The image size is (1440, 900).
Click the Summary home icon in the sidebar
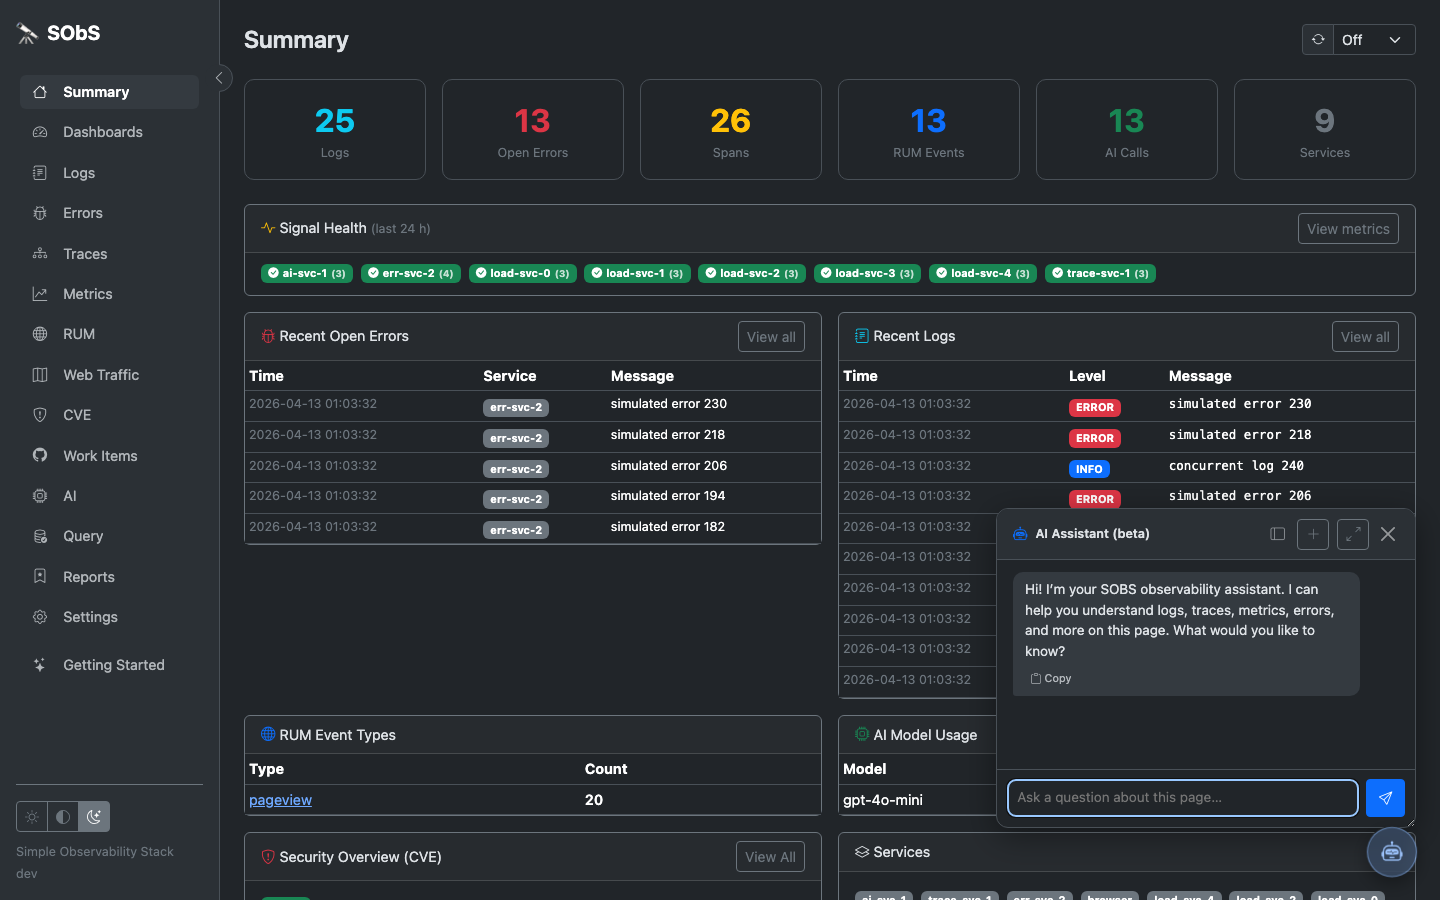coord(40,92)
